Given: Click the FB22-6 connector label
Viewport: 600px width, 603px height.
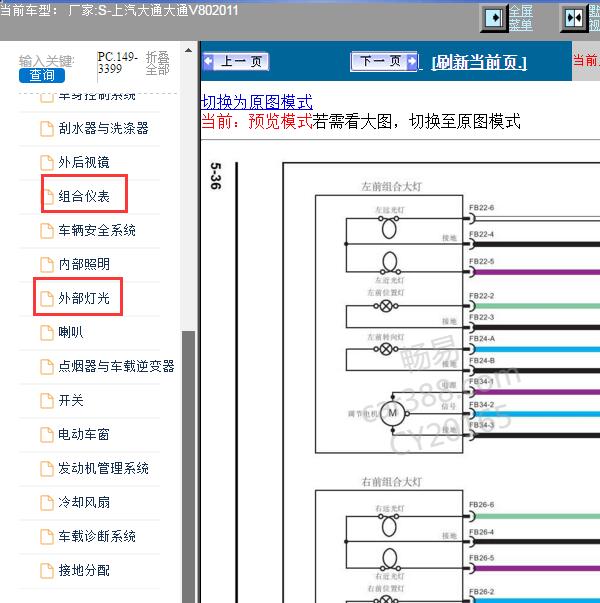Looking at the screenshot, I should click(x=481, y=208).
